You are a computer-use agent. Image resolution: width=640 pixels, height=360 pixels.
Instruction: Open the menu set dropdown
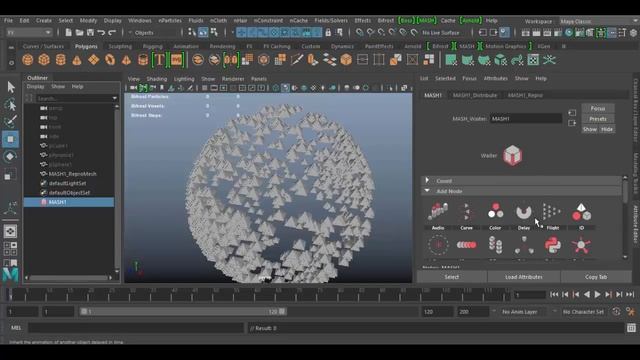coord(29,33)
